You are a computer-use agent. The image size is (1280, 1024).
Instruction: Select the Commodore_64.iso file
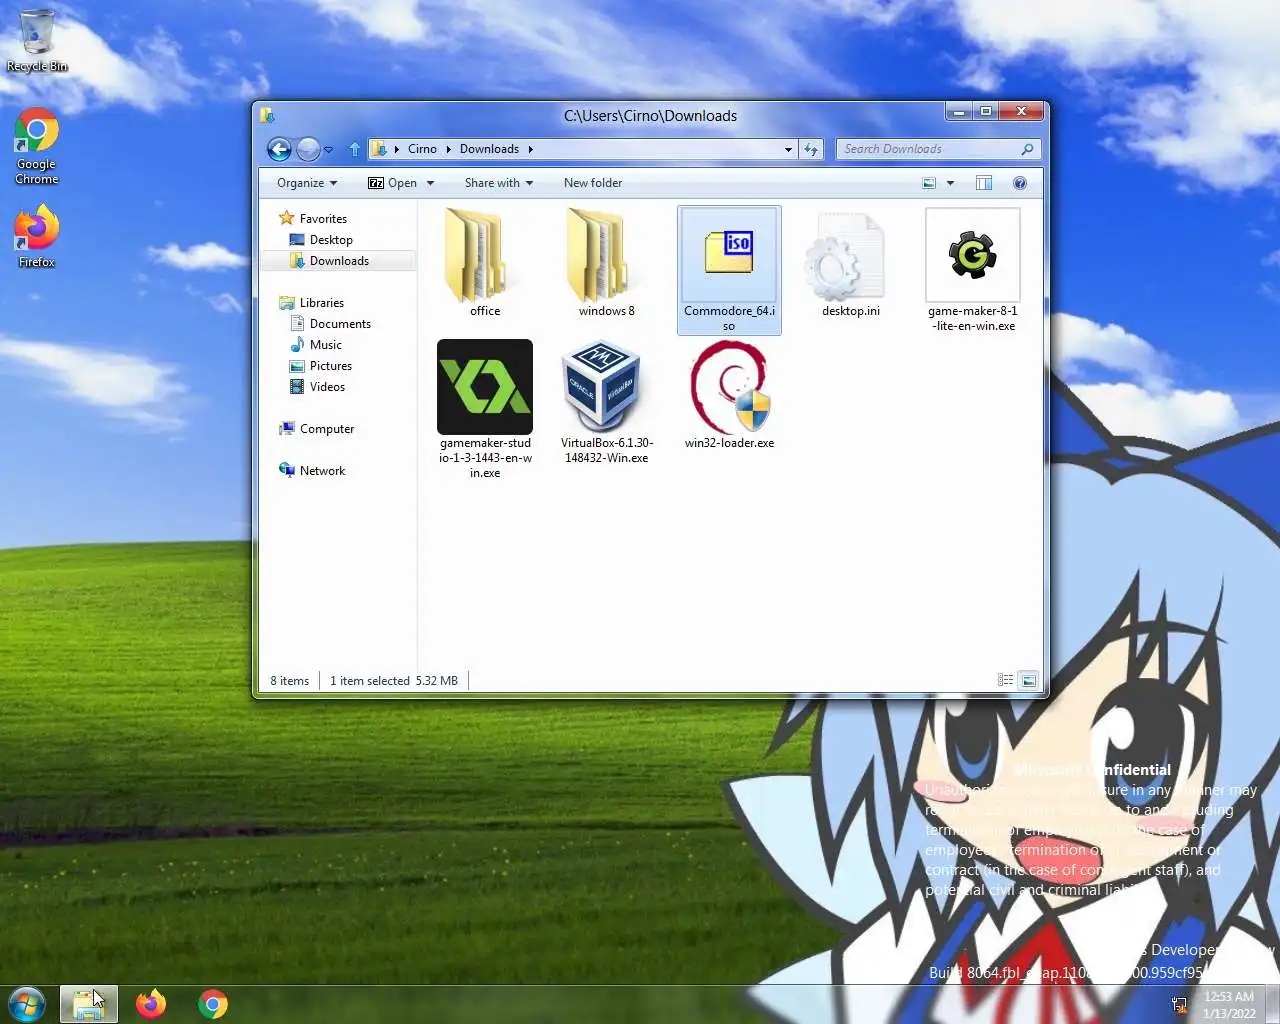pyautogui.click(x=729, y=270)
